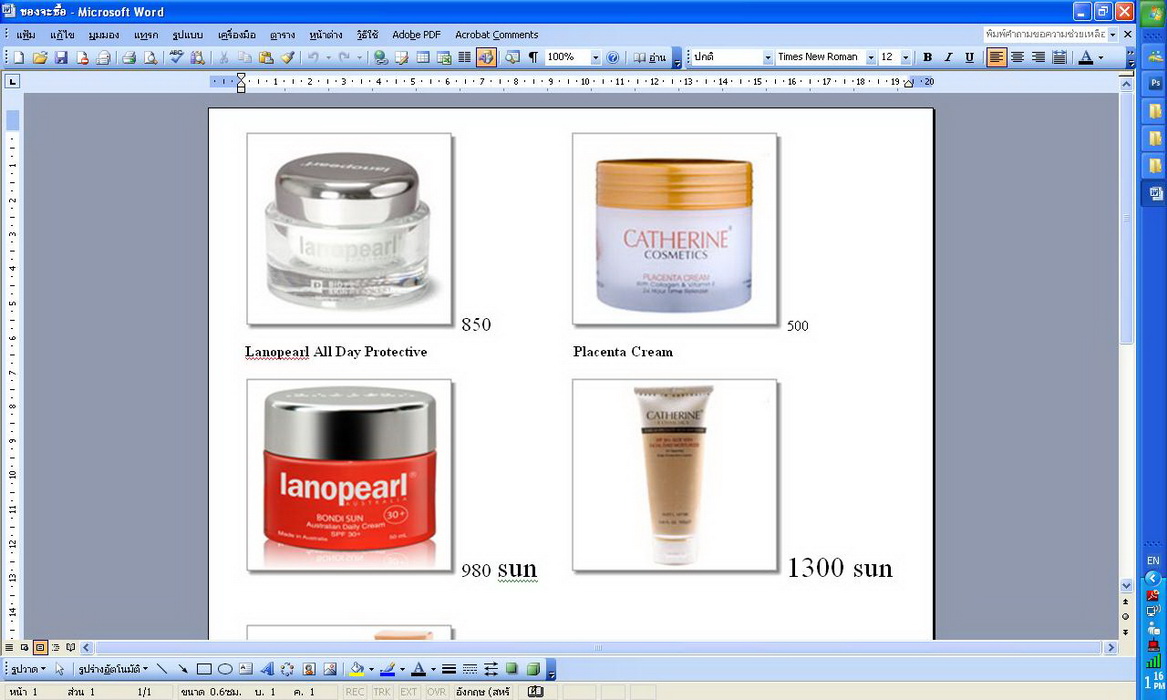The width and height of the screenshot is (1167, 700).
Task: Select the Rectangle drawing tool
Action: pyautogui.click(x=204, y=670)
